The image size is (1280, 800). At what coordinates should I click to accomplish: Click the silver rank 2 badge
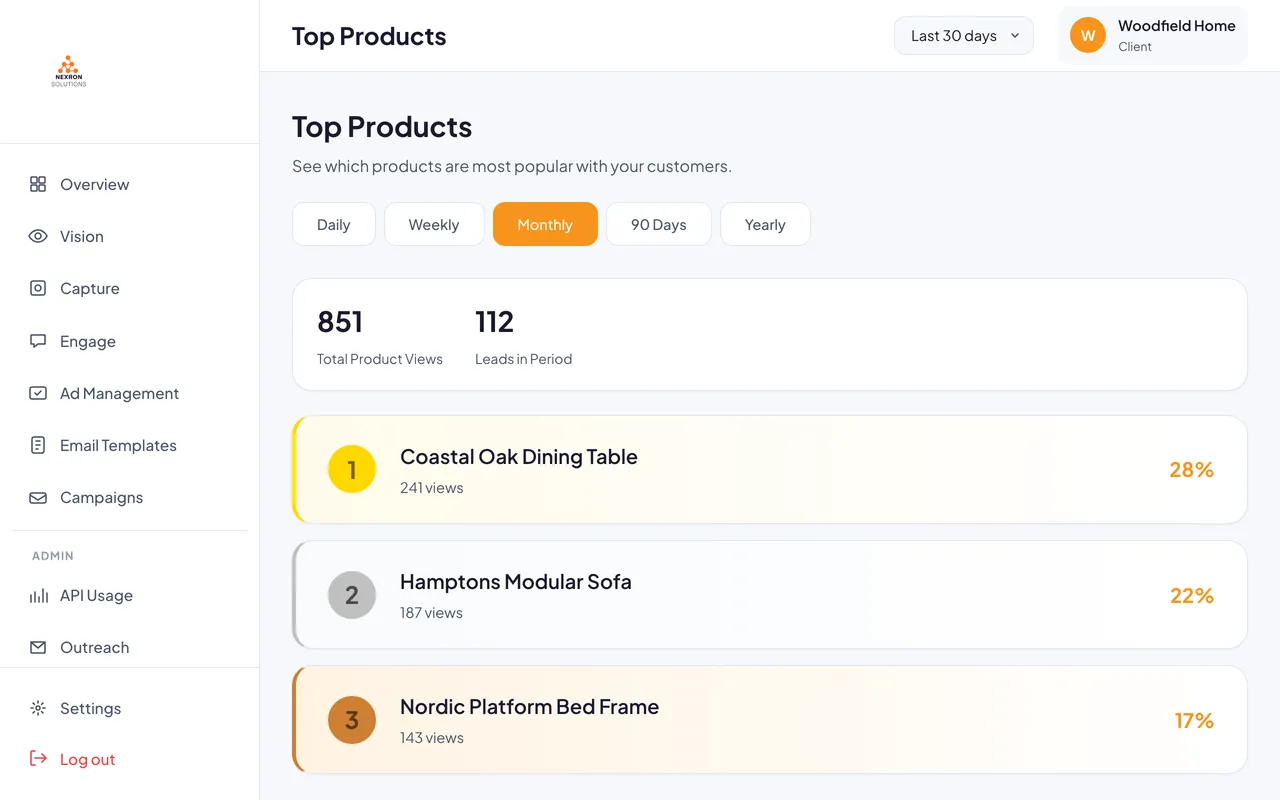(352, 595)
